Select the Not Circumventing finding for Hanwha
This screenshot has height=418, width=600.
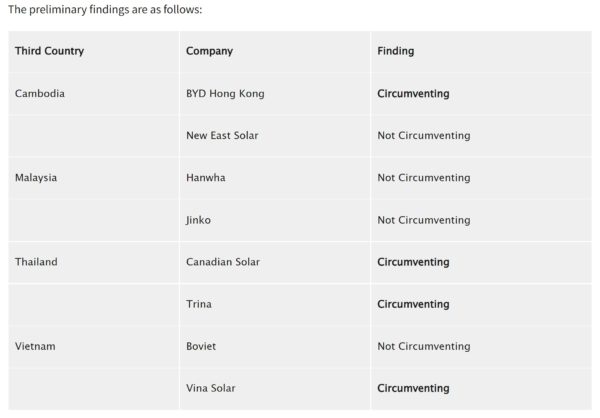[x=423, y=178]
